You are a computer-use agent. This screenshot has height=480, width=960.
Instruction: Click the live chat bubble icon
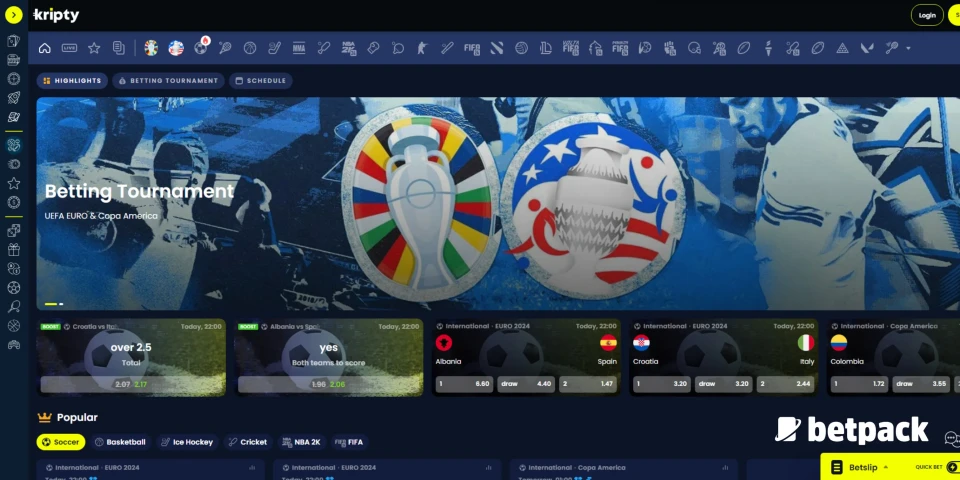tap(951, 438)
